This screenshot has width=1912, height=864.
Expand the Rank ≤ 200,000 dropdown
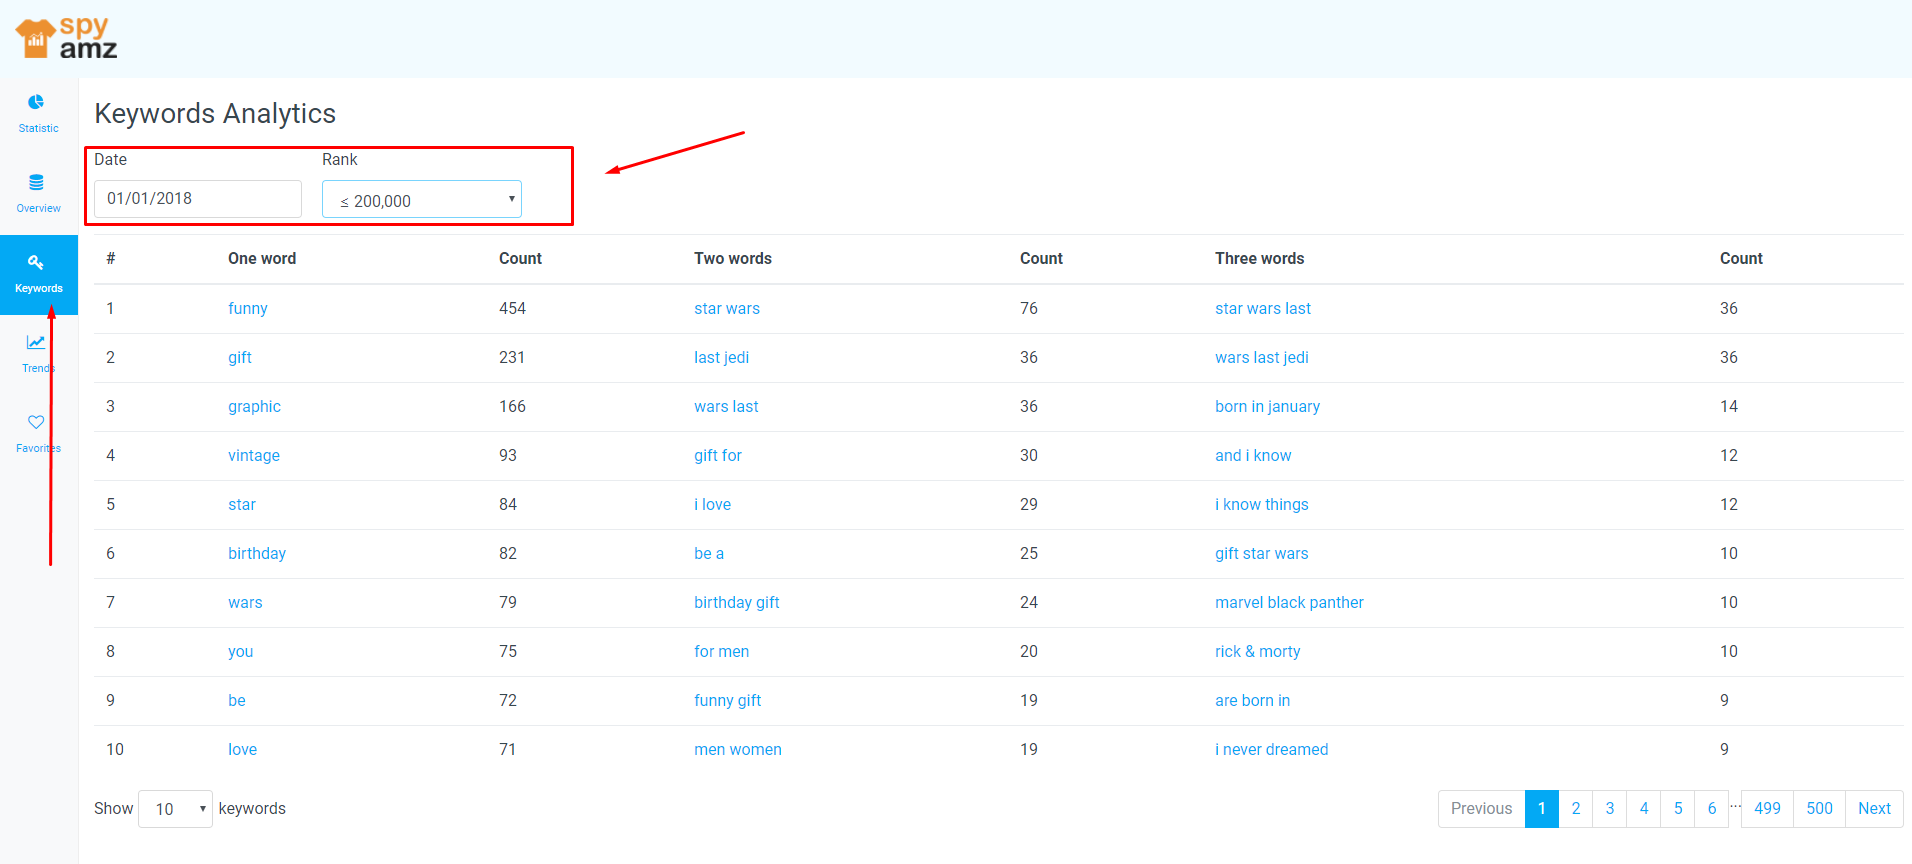(422, 199)
